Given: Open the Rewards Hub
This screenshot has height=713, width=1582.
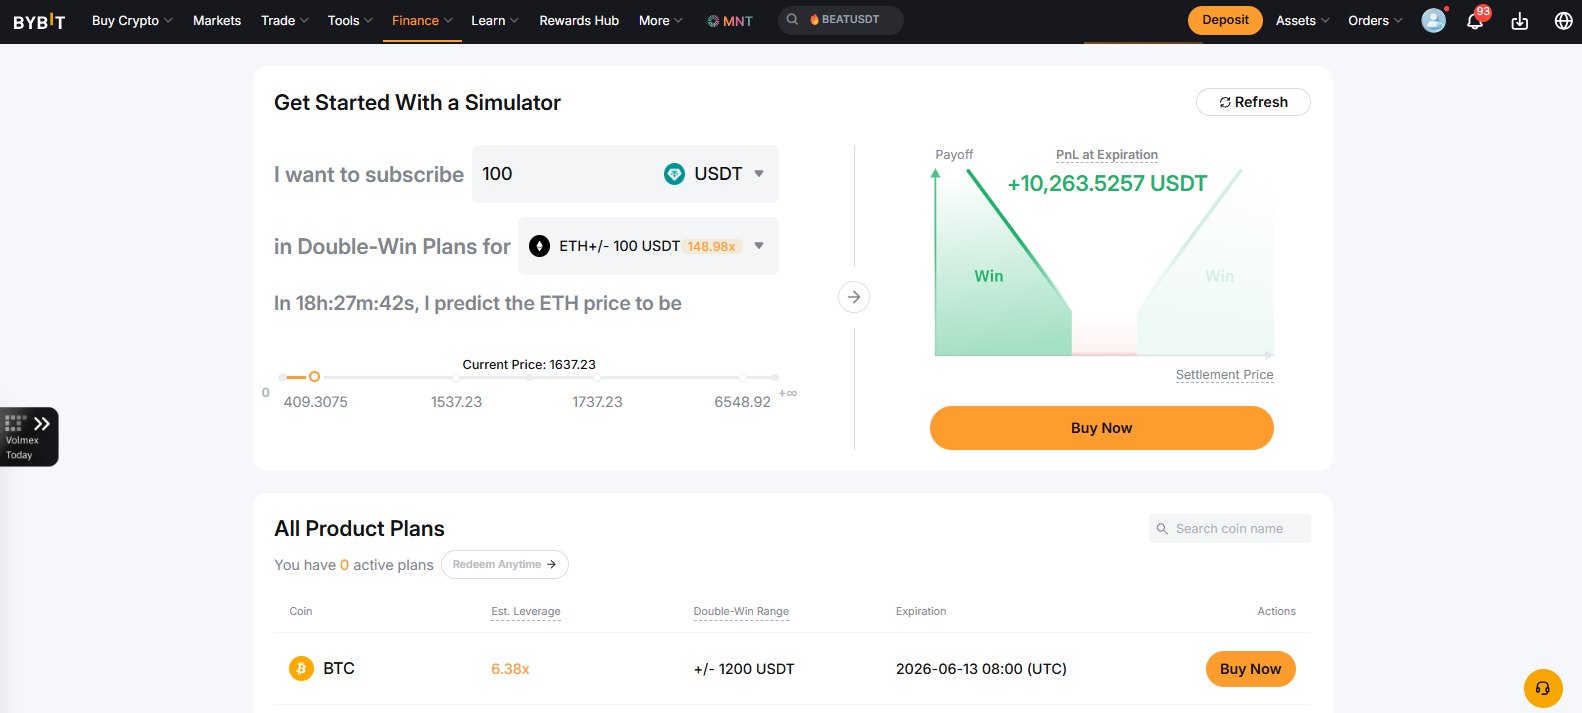Looking at the screenshot, I should [579, 21].
